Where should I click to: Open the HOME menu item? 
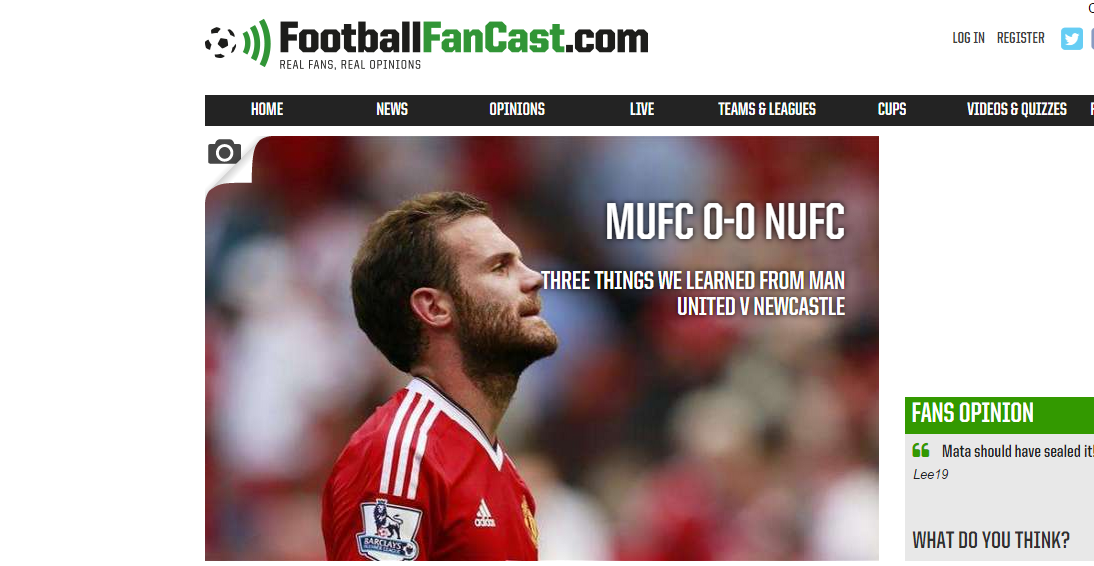(x=267, y=110)
